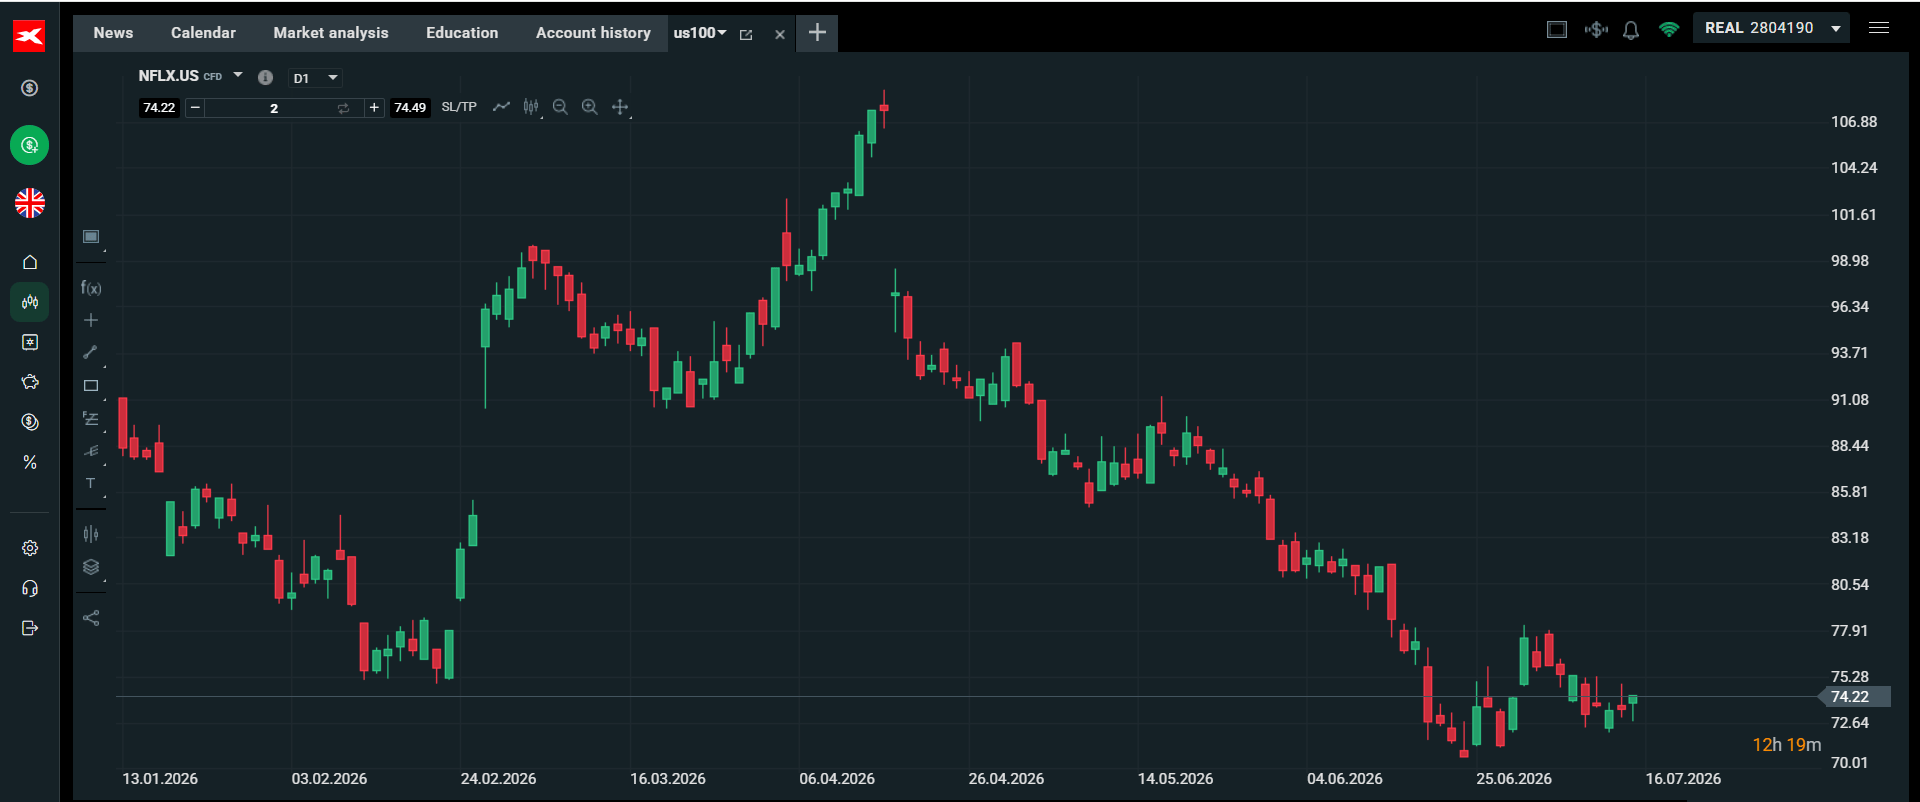Click the 74.49 buy price button
Screen dimensions: 1920x802
[x=410, y=108]
